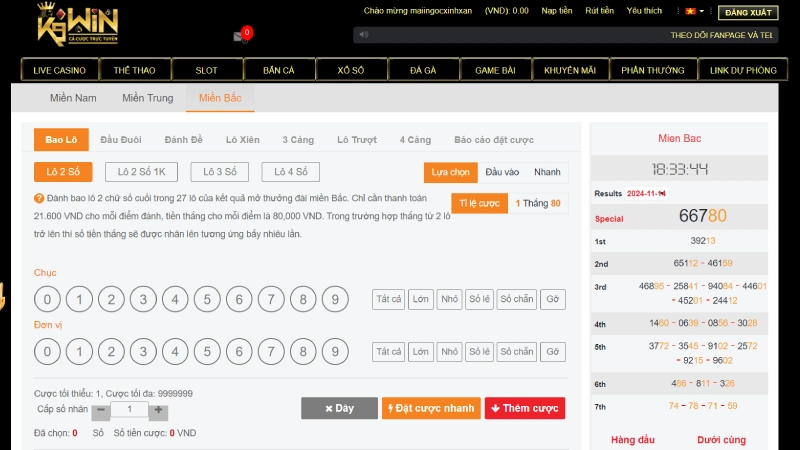Switch to the Miền Trung tab
The image size is (800, 450).
147,98
